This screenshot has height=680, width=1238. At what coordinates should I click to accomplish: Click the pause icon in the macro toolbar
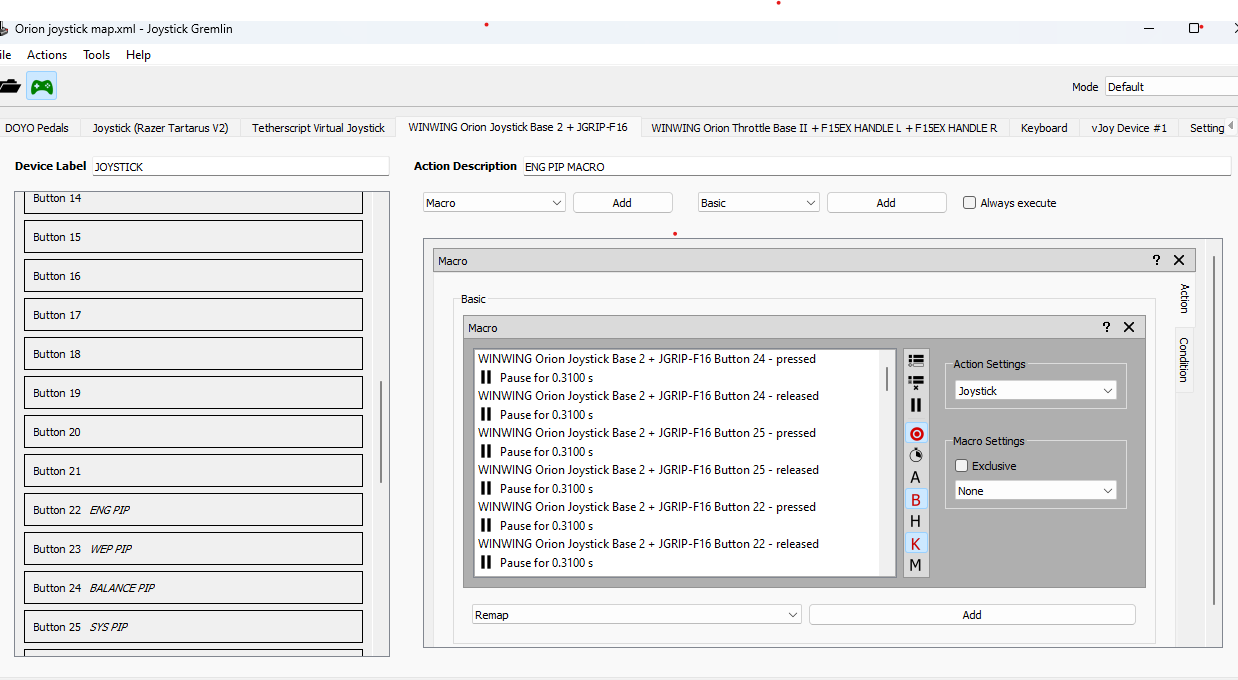click(915, 405)
